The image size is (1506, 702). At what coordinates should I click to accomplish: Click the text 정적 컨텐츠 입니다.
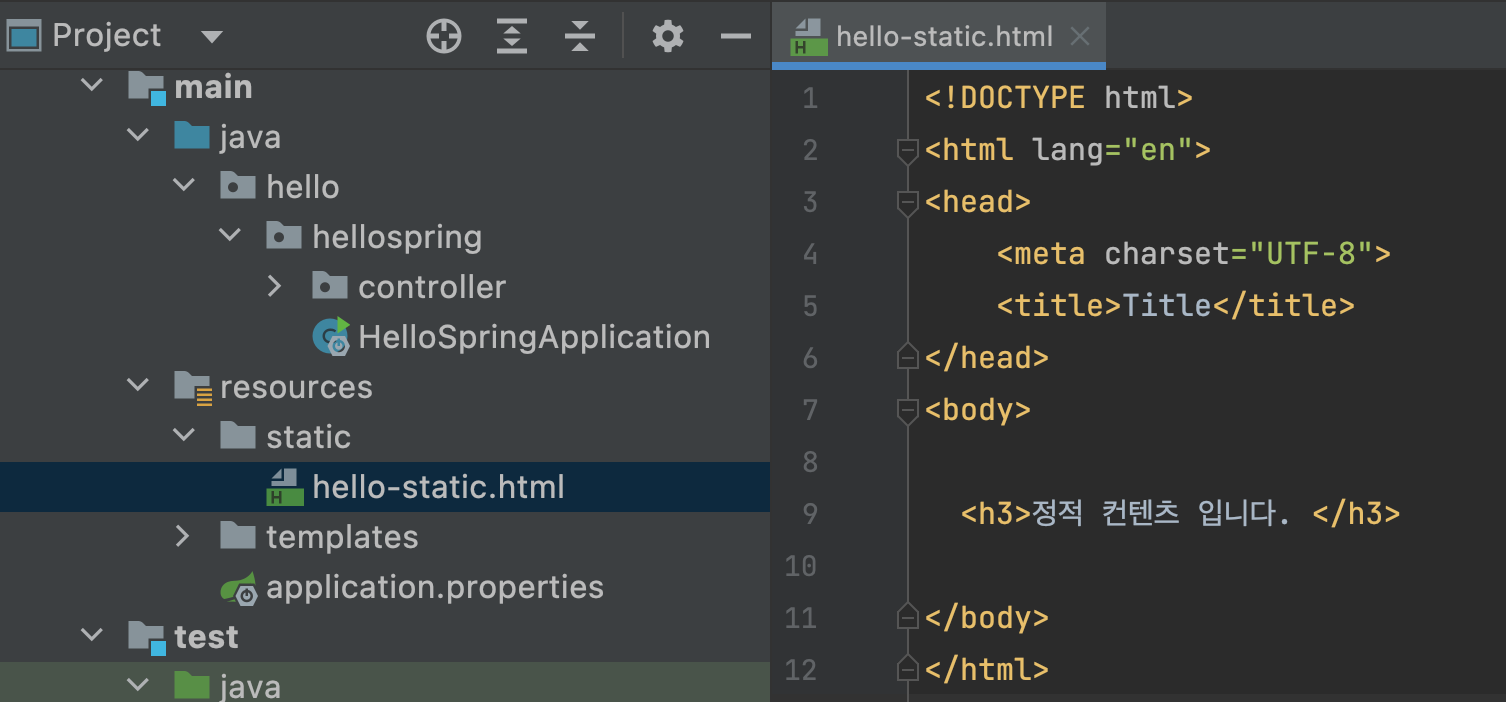(x=1161, y=514)
